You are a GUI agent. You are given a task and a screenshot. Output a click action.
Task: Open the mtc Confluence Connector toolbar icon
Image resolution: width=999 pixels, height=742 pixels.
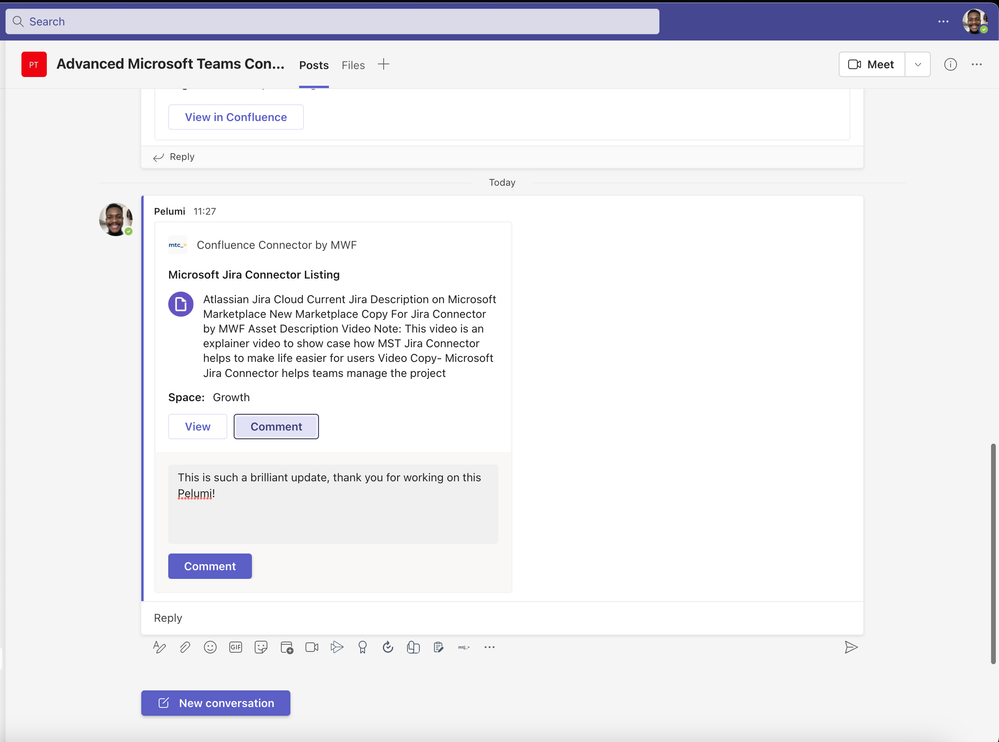point(464,647)
